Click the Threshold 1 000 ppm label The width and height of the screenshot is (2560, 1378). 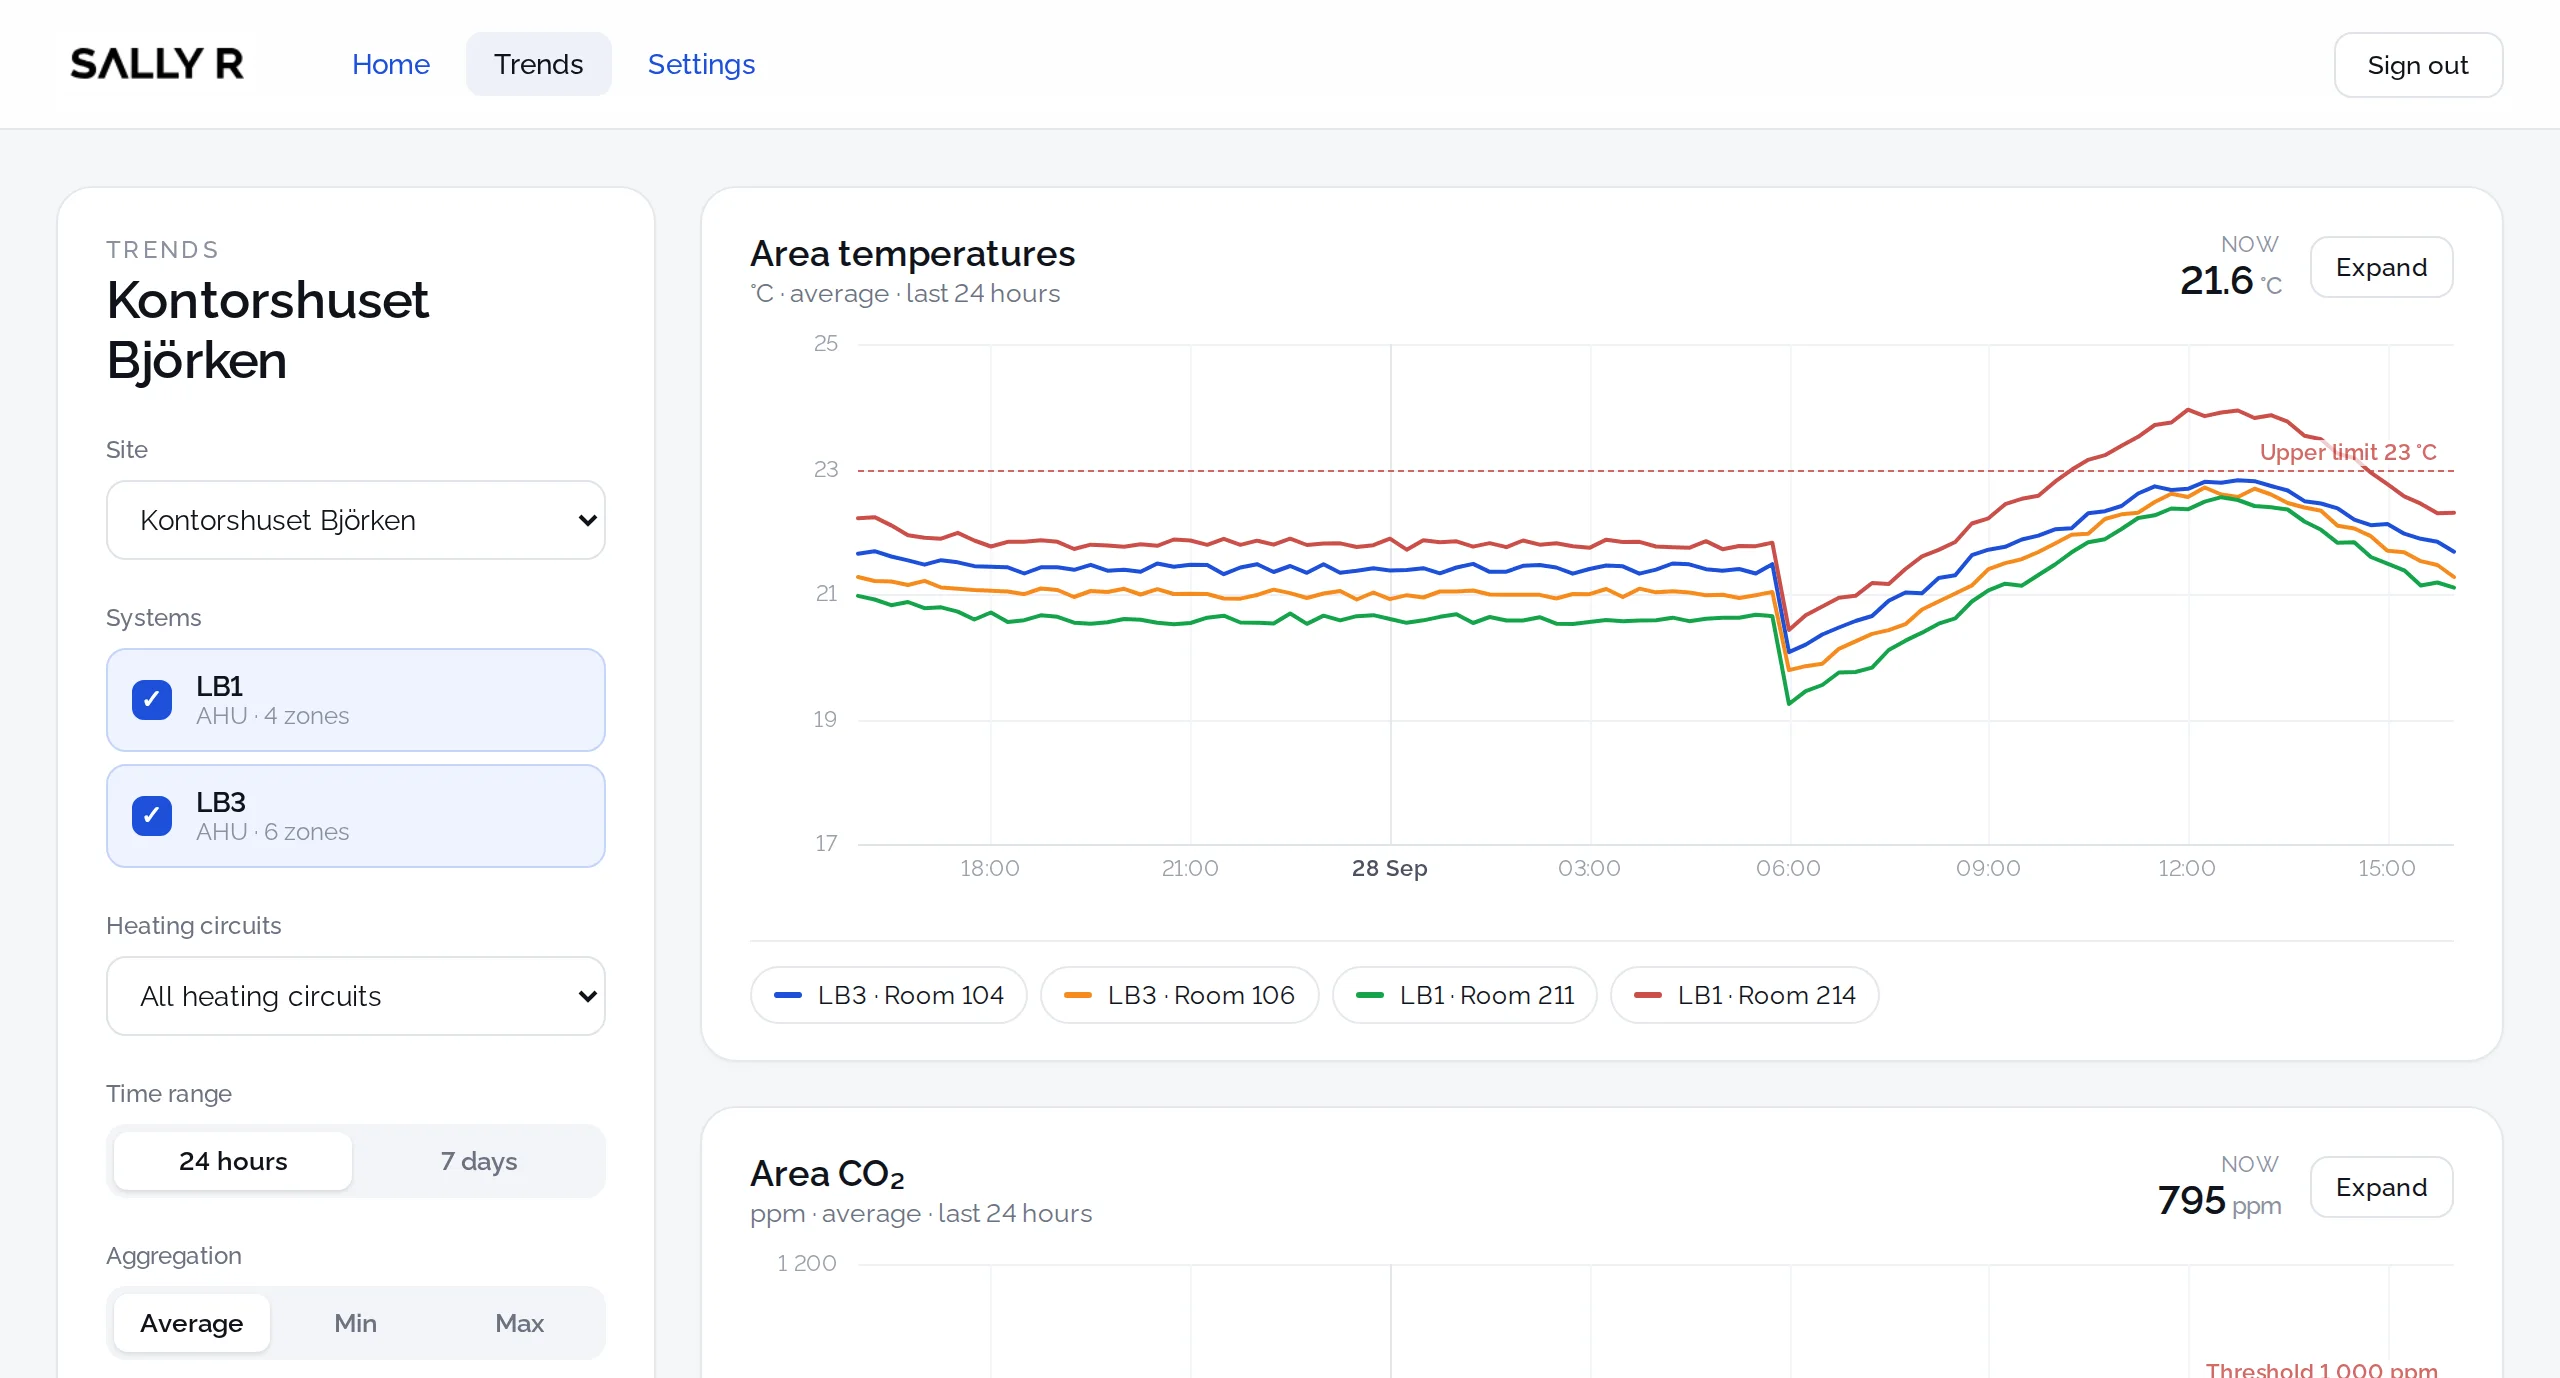pos(2322,1369)
